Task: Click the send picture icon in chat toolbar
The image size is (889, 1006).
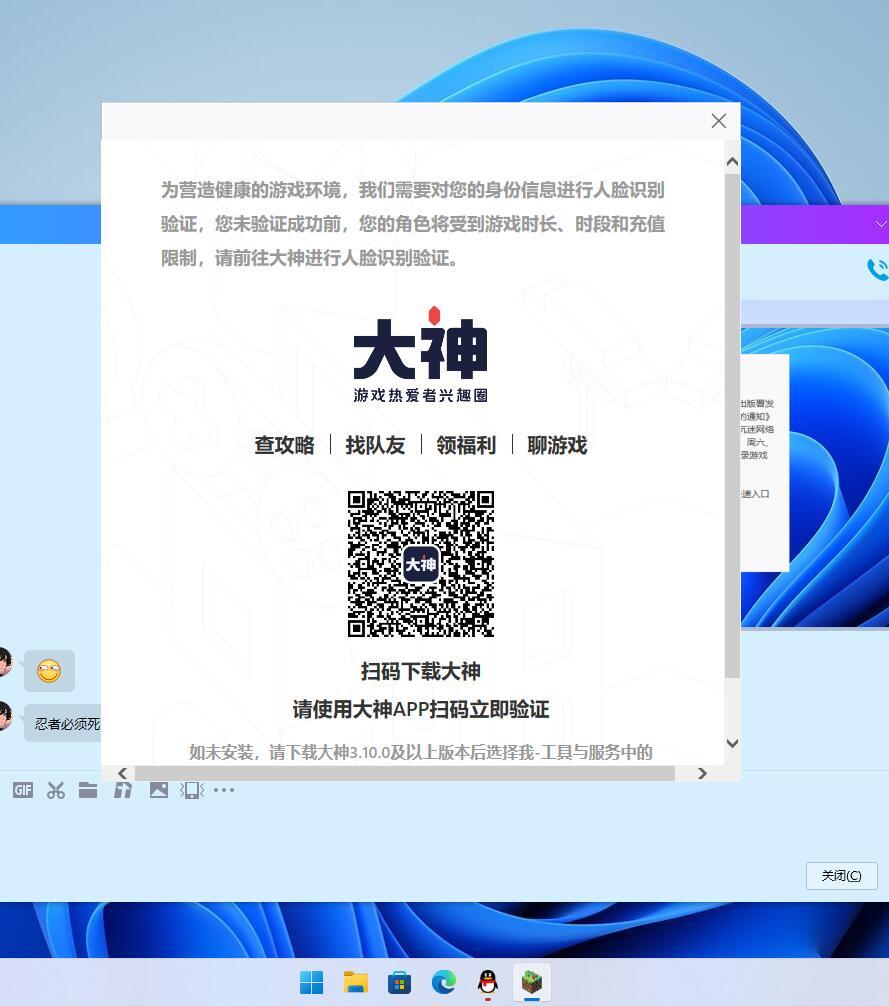Action: [x=158, y=790]
